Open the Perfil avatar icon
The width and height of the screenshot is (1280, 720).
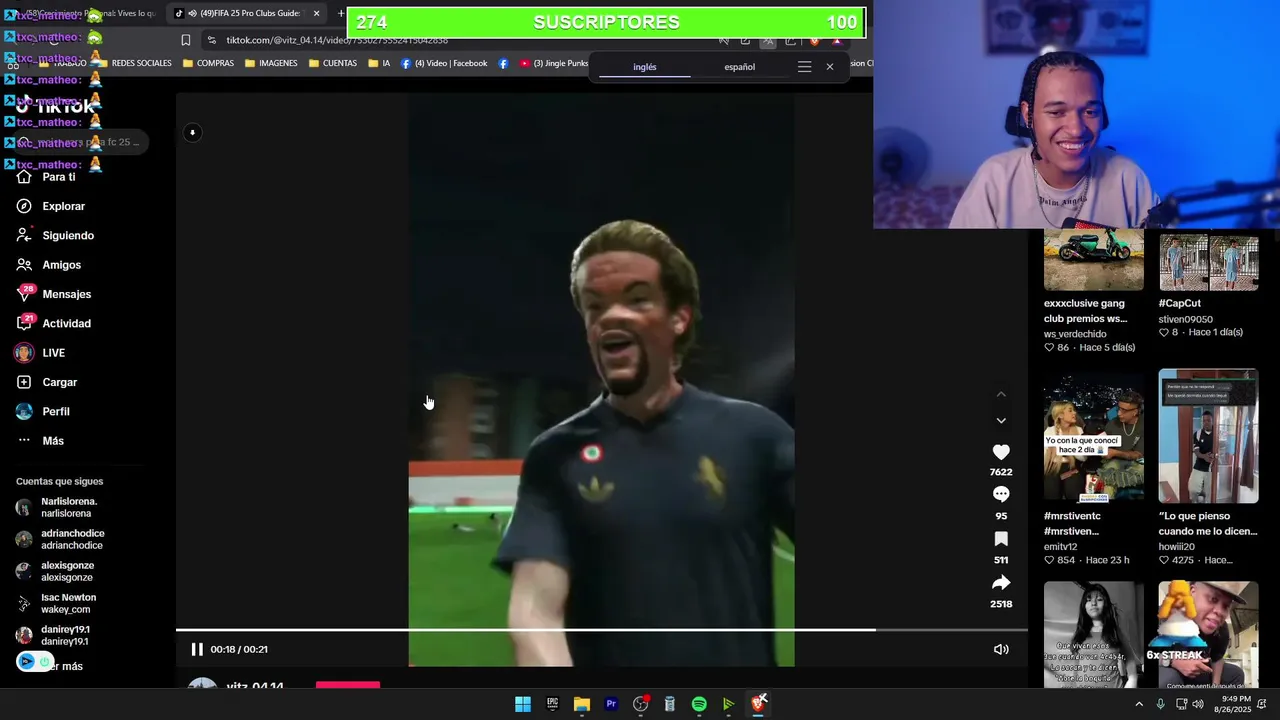pyautogui.click(x=24, y=411)
